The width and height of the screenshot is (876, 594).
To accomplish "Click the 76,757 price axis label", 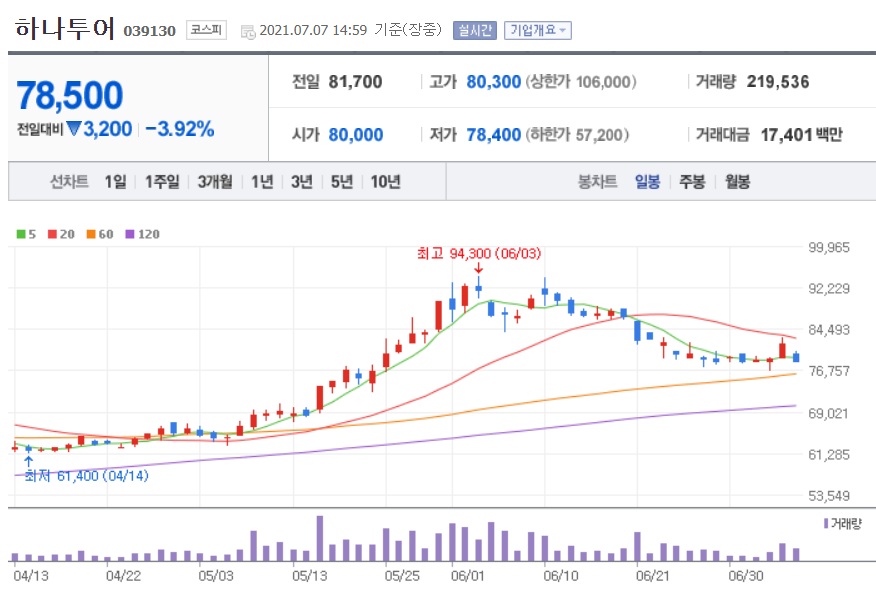I will coord(829,371).
